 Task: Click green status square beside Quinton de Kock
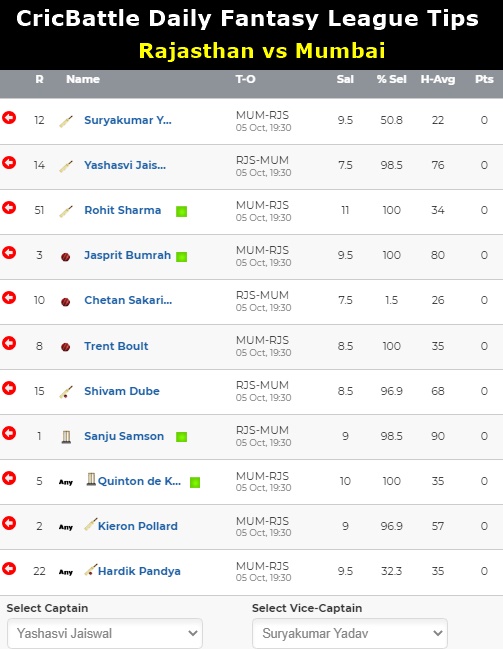click(195, 482)
